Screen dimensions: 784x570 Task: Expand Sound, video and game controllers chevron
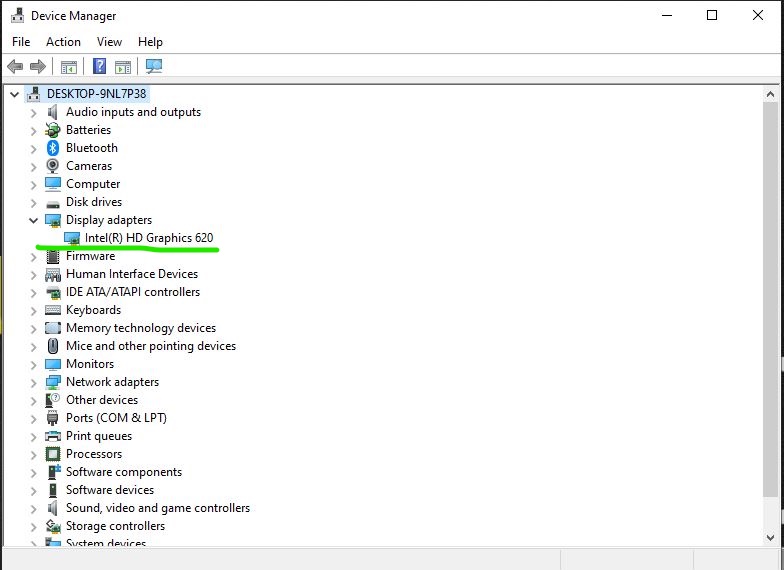[x=34, y=509]
